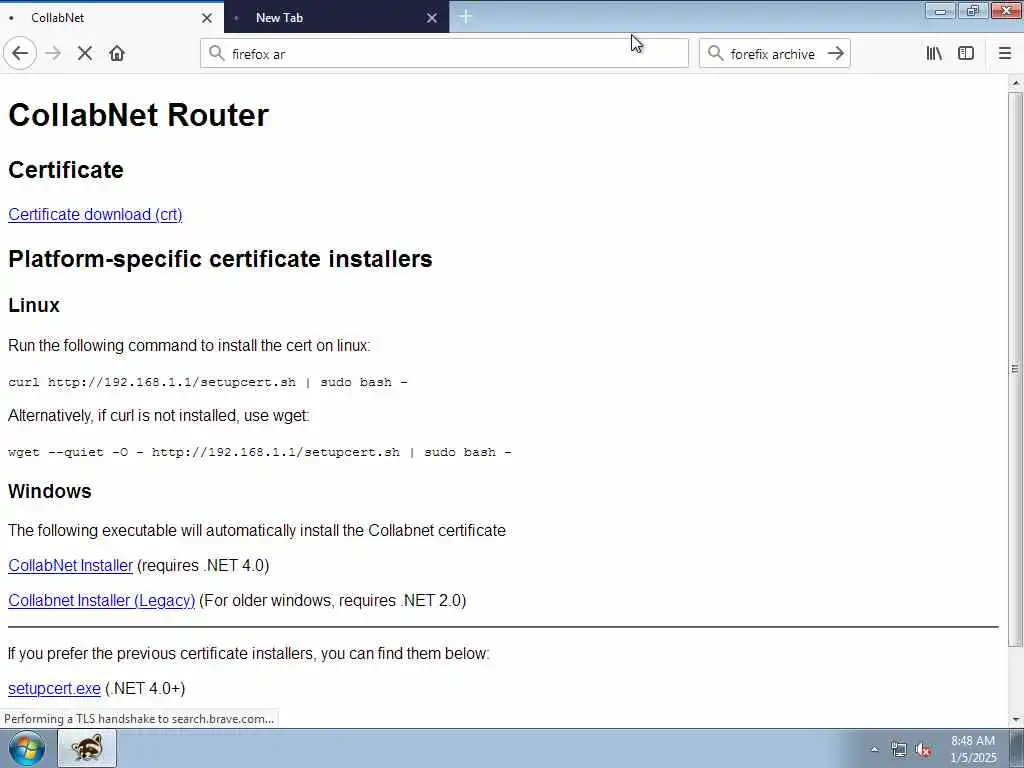This screenshot has width=1024, height=768.
Task: Click the Windows section heading
Action: (x=50, y=491)
